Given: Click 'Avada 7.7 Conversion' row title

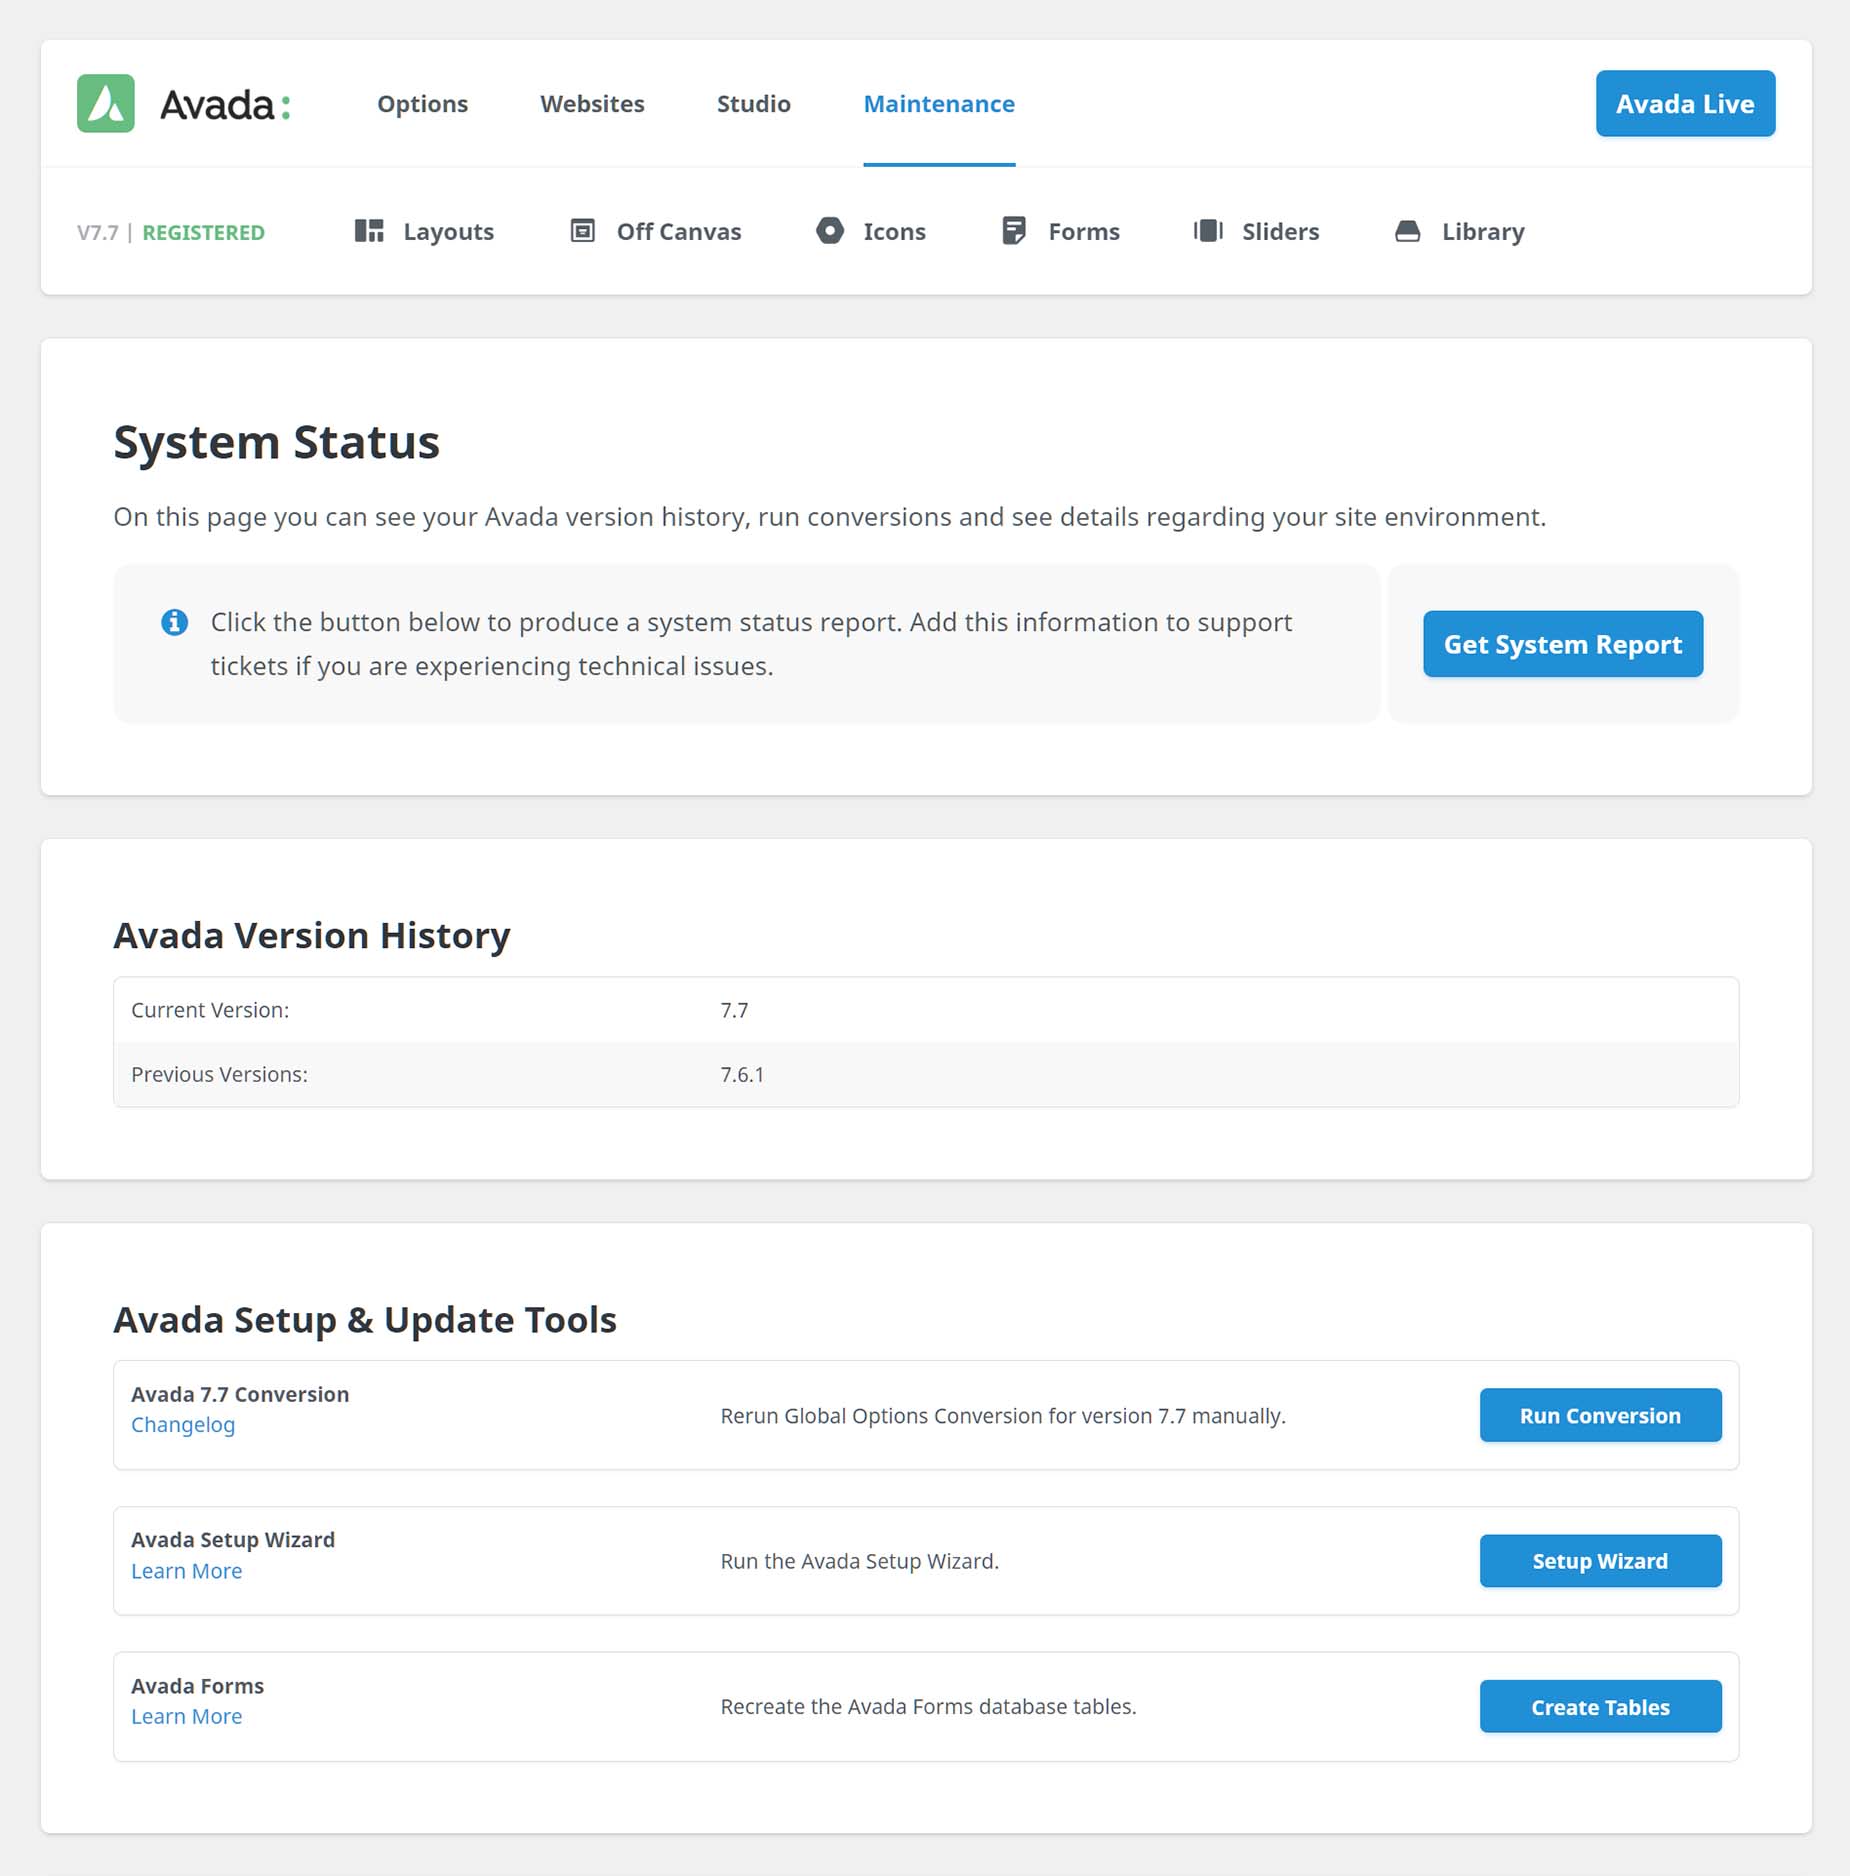Looking at the screenshot, I should click(x=240, y=1394).
